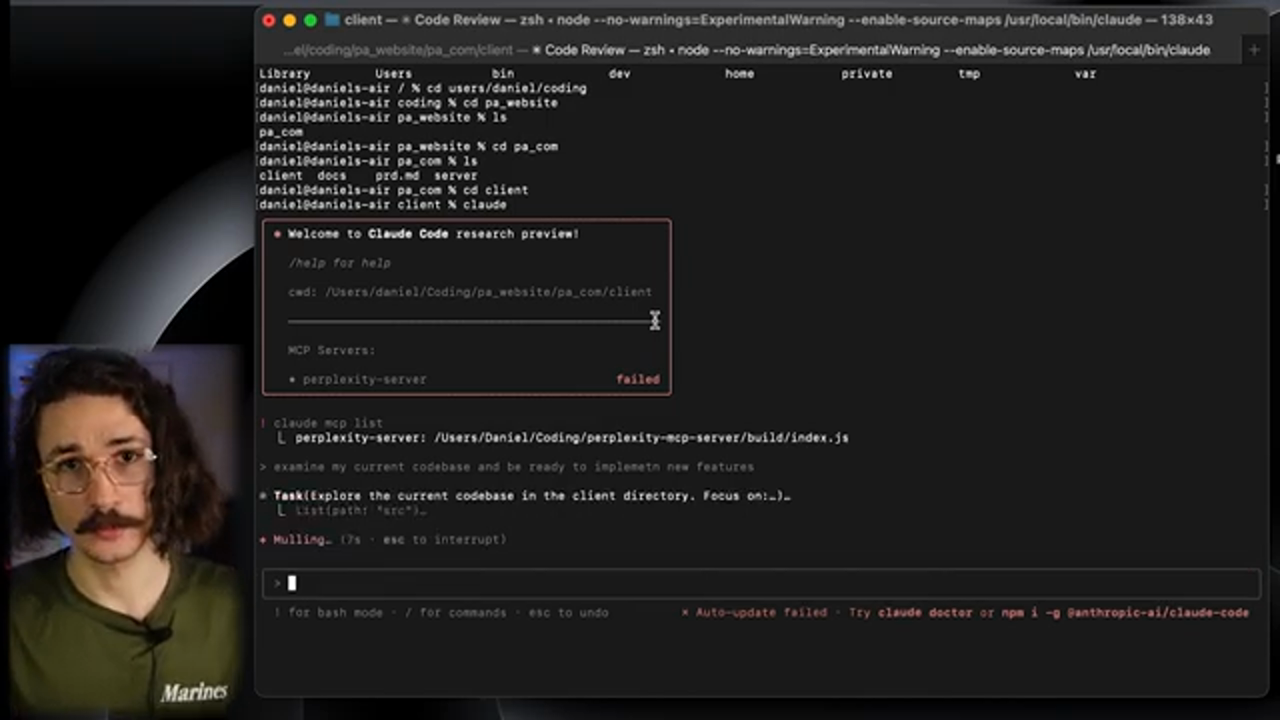Click 'tmp' in the directory listing
This screenshot has width=1280, height=720.
[x=969, y=74]
